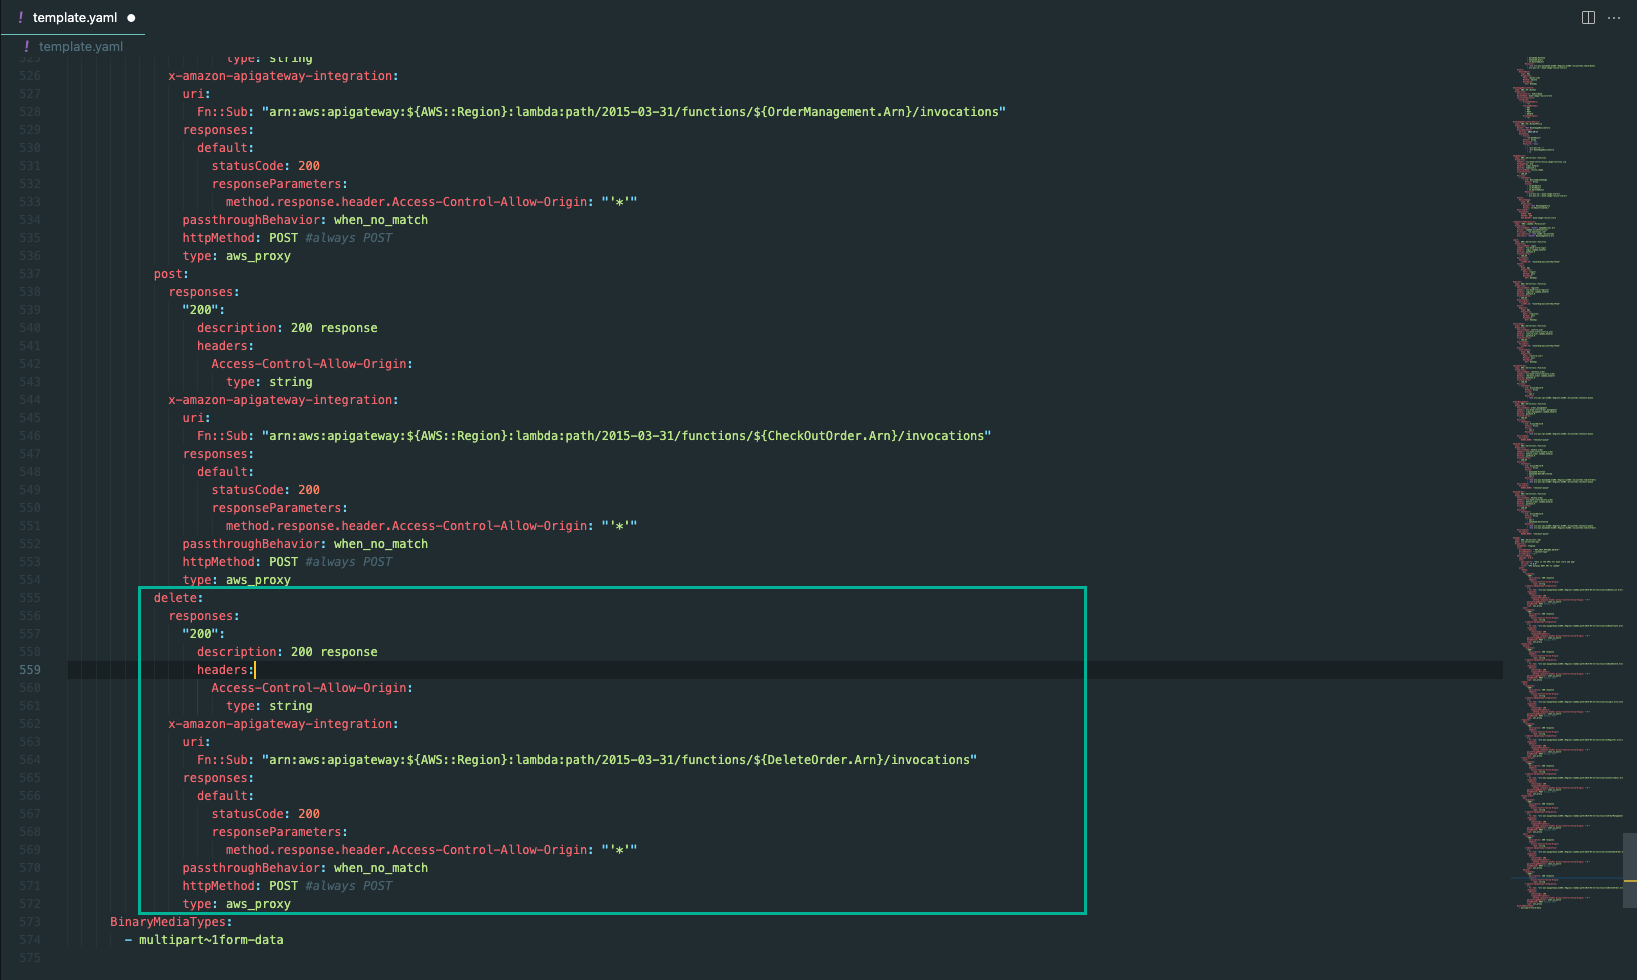Click 'statusCode: 200' on line 531
Image resolution: width=1637 pixels, height=980 pixels.
pos(266,166)
